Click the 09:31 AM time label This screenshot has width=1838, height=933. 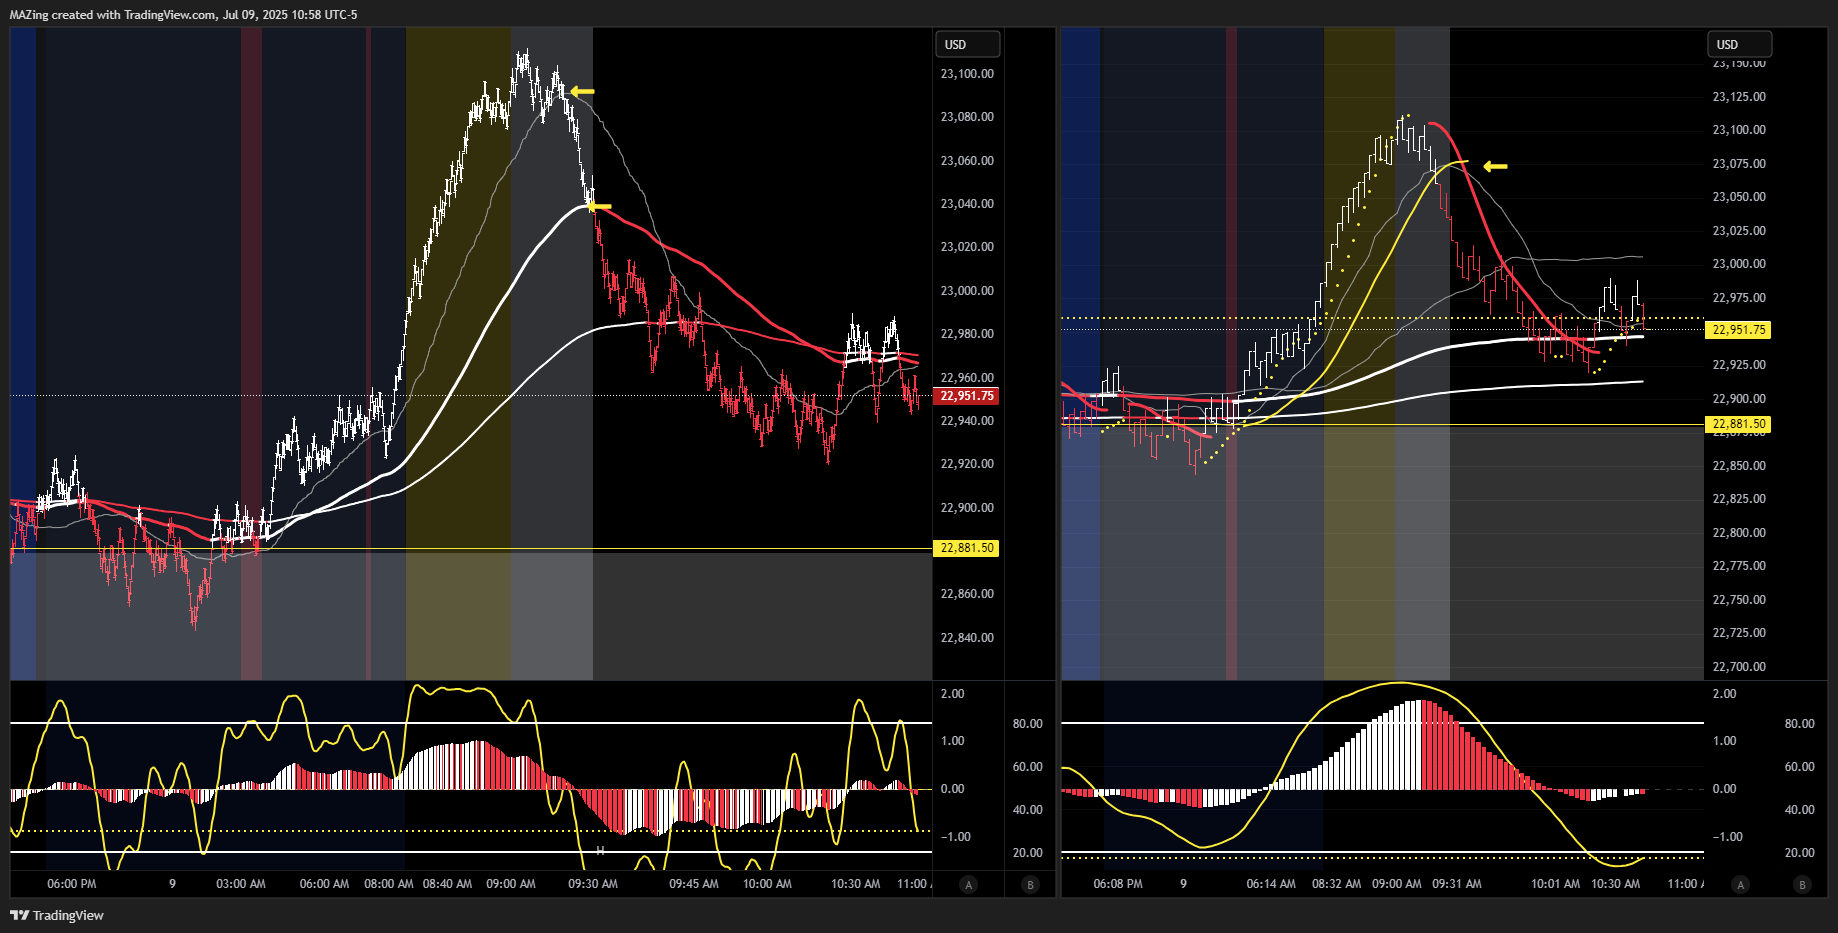(1457, 884)
